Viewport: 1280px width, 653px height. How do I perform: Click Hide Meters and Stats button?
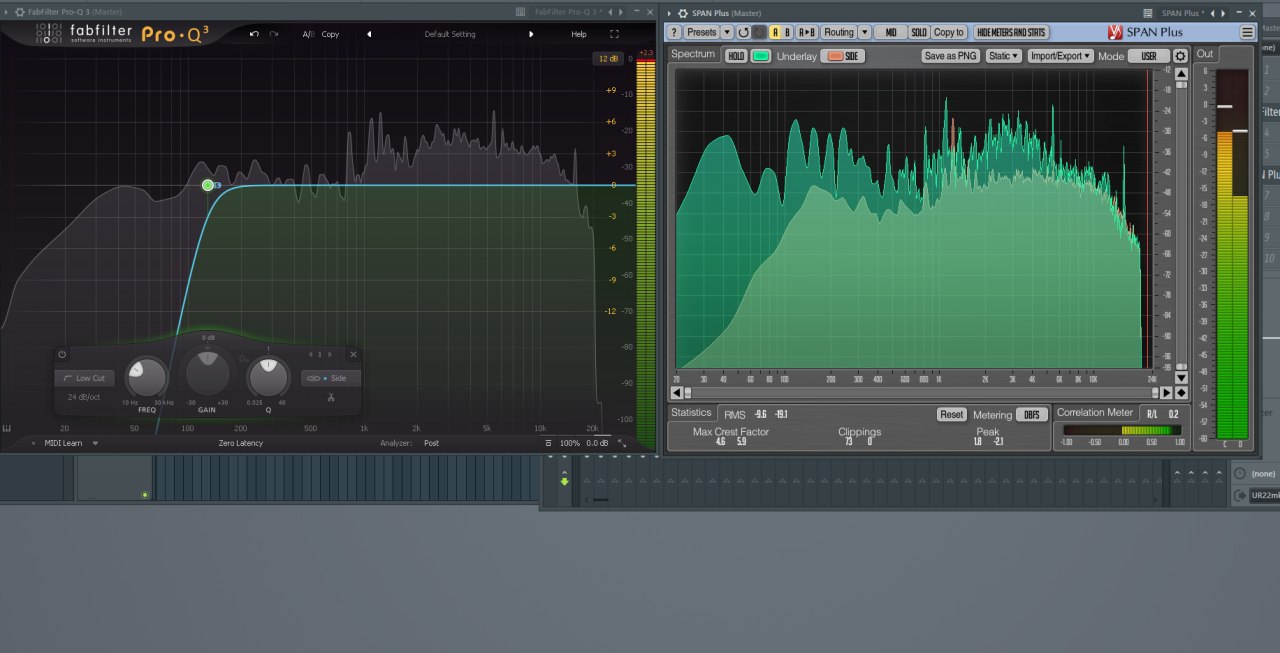coord(1012,32)
